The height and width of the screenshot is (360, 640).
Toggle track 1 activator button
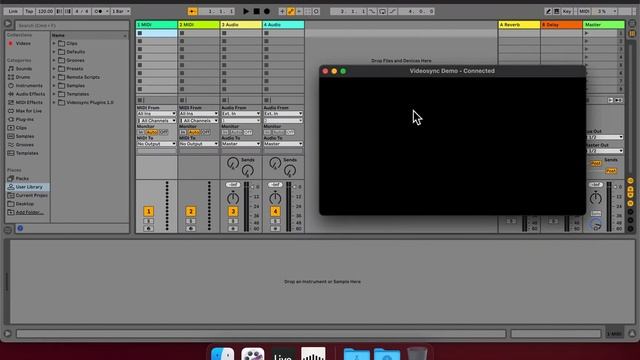pos(149,211)
